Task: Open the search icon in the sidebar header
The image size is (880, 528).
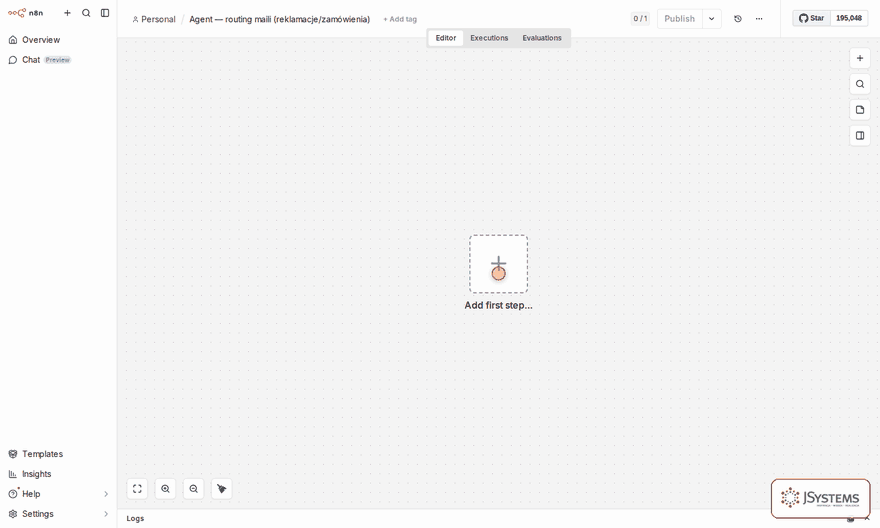Action: 86,12
